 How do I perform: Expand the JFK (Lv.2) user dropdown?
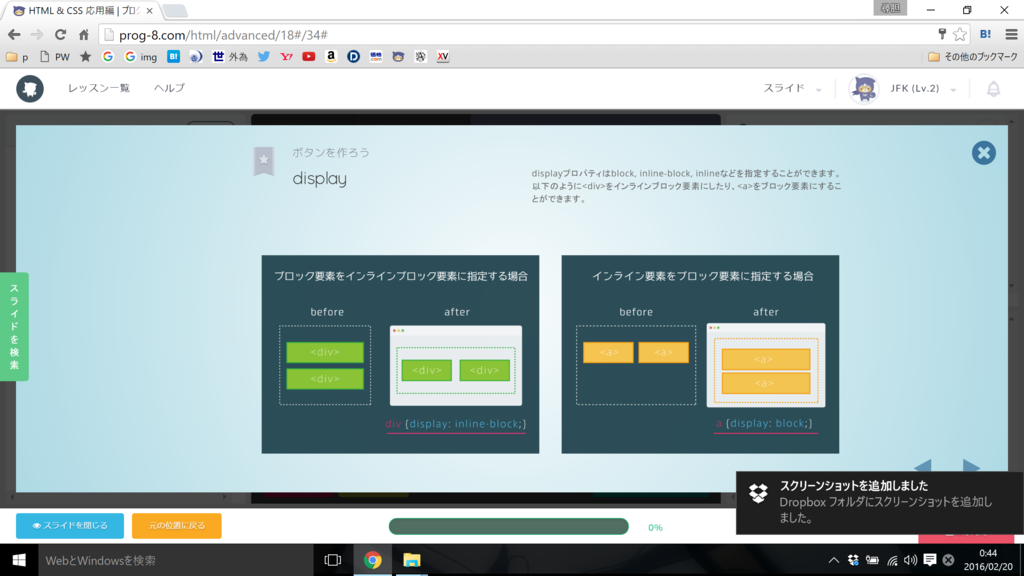[x=923, y=88]
